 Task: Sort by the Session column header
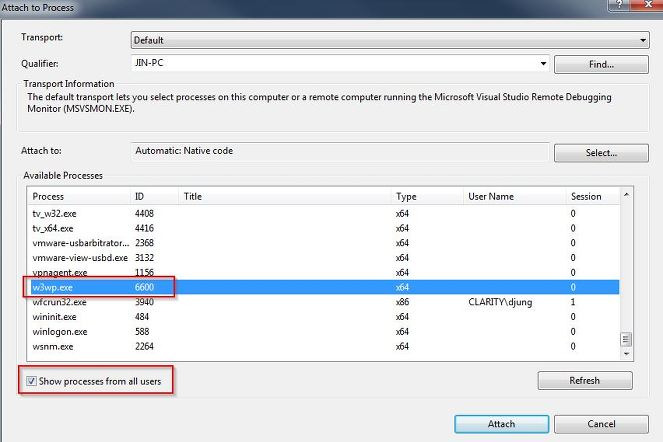[x=593, y=197]
